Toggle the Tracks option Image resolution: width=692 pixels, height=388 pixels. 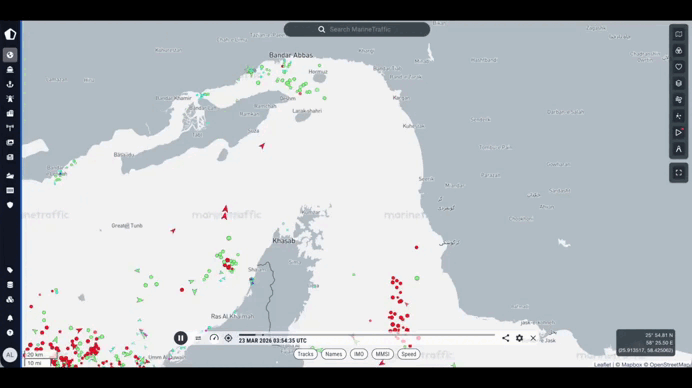[x=305, y=354]
